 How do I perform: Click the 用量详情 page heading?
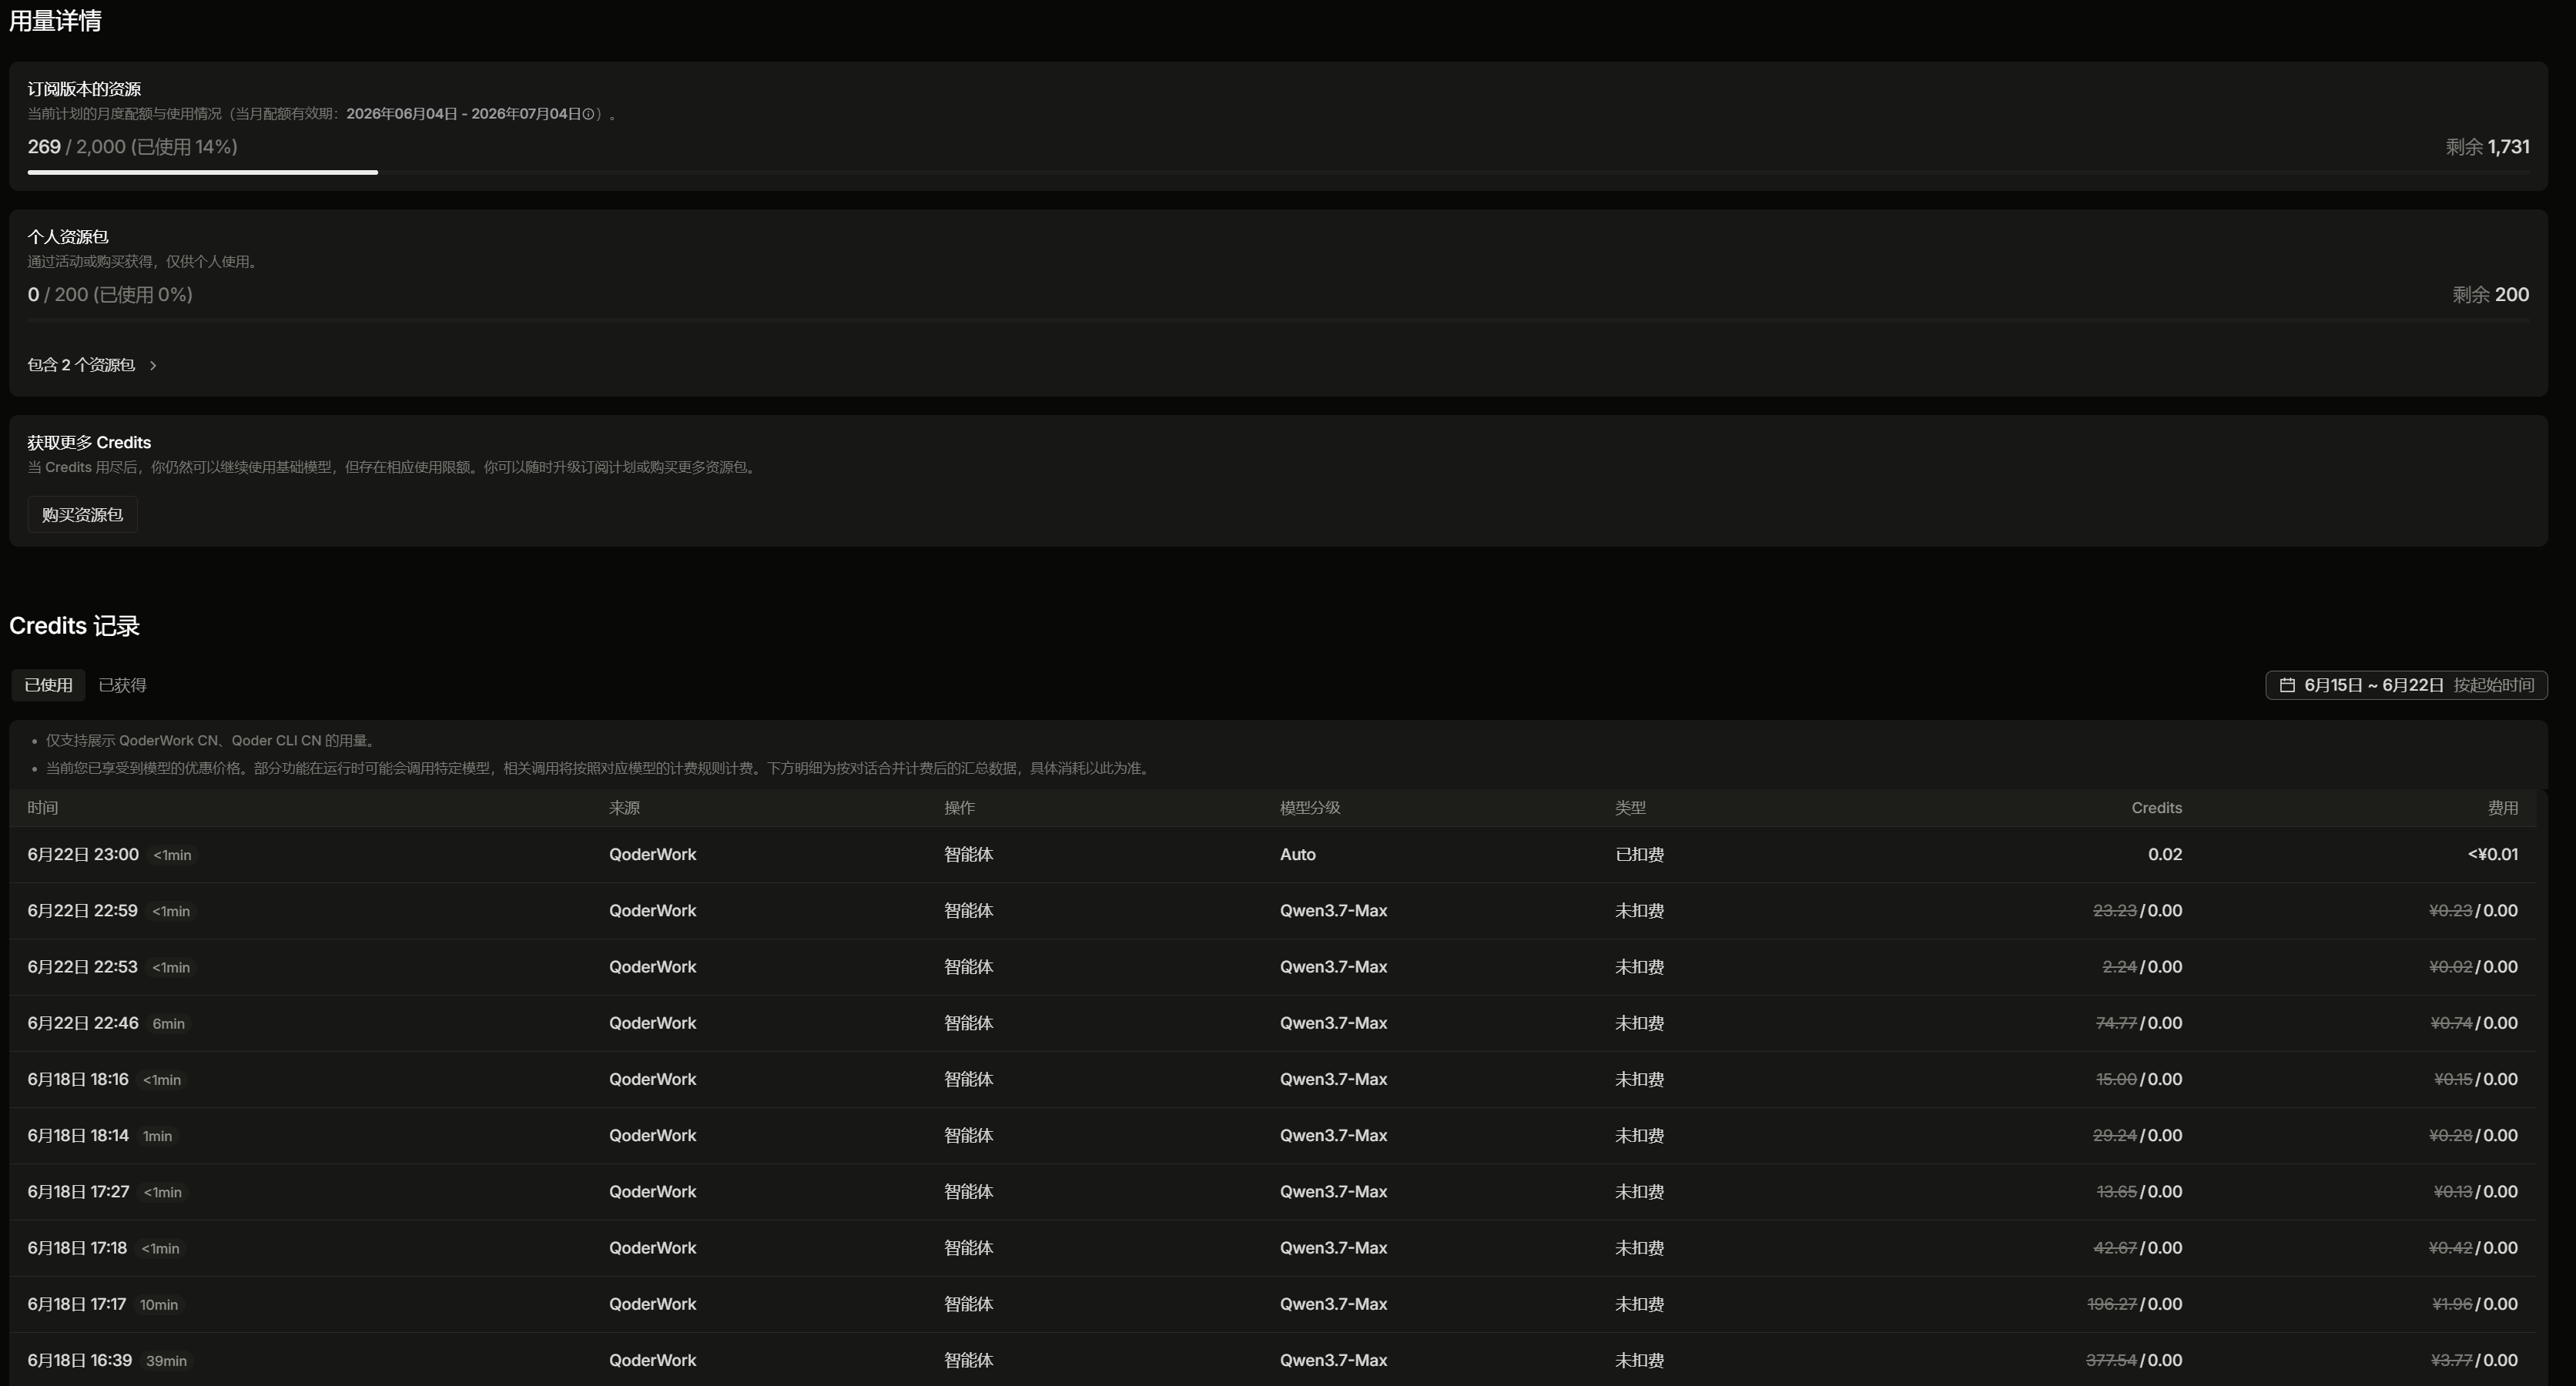tap(55, 21)
